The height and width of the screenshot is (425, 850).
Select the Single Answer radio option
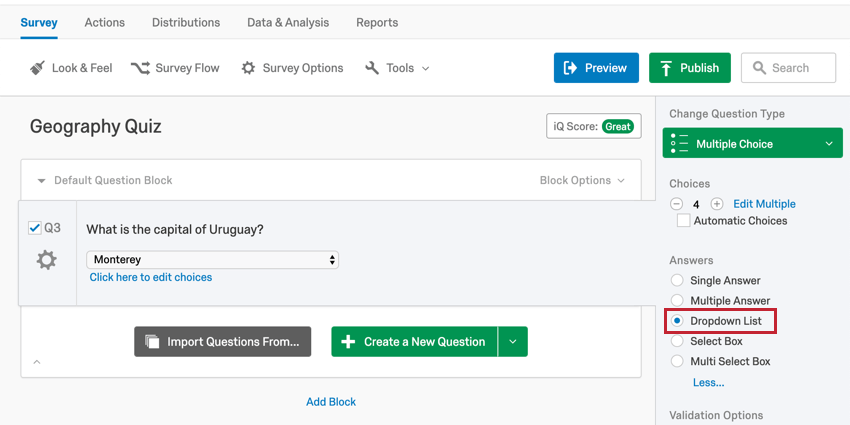pyautogui.click(x=677, y=280)
